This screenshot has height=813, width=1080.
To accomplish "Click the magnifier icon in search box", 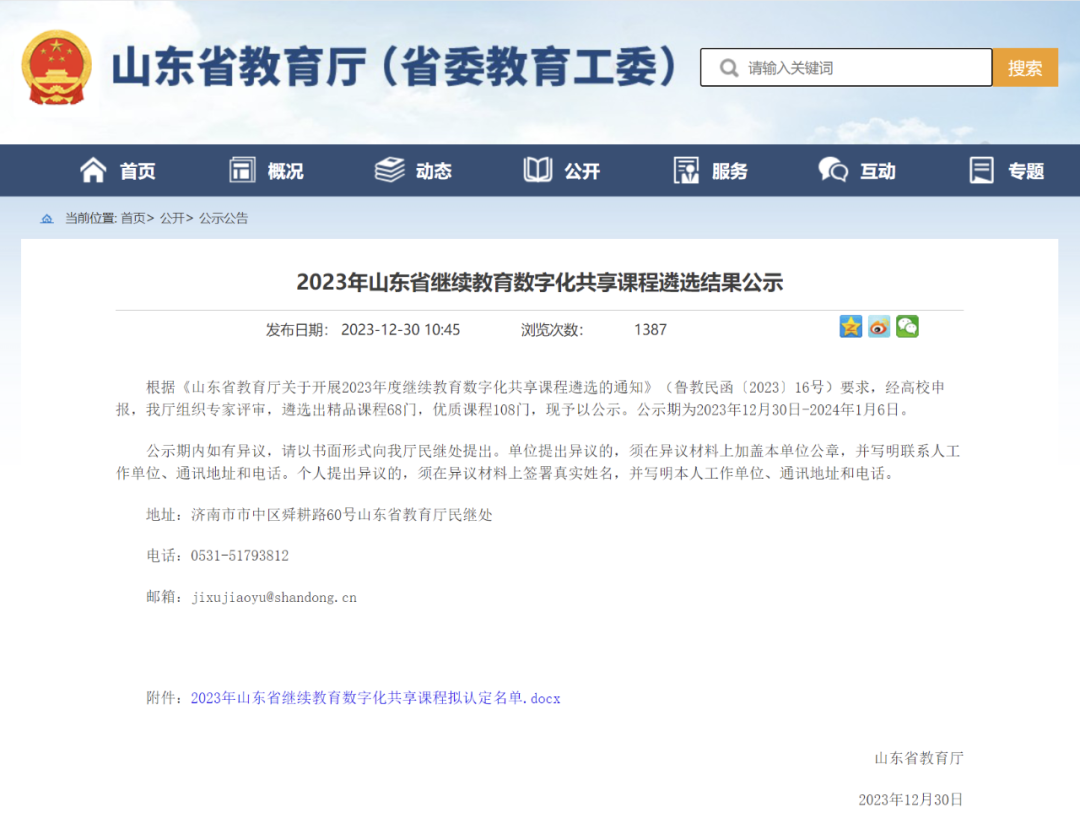I will [x=724, y=68].
